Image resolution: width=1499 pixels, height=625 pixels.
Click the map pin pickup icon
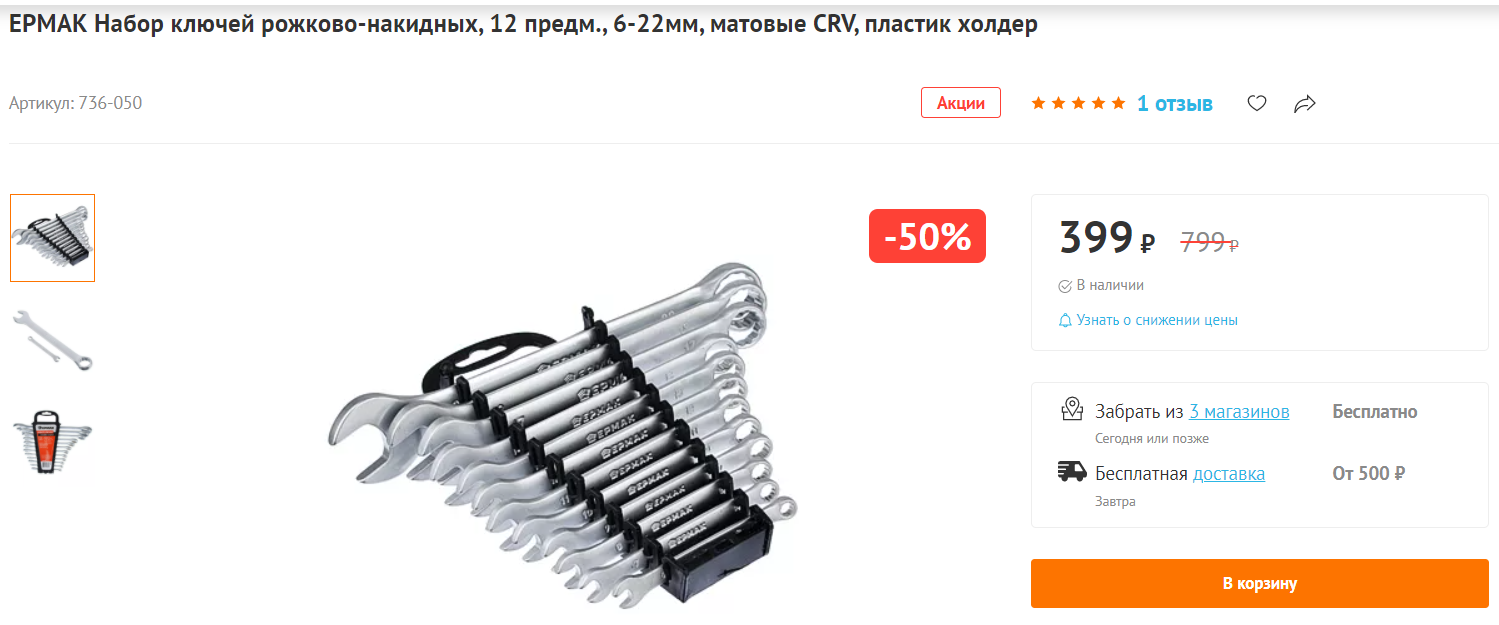tap(1072, 409)
